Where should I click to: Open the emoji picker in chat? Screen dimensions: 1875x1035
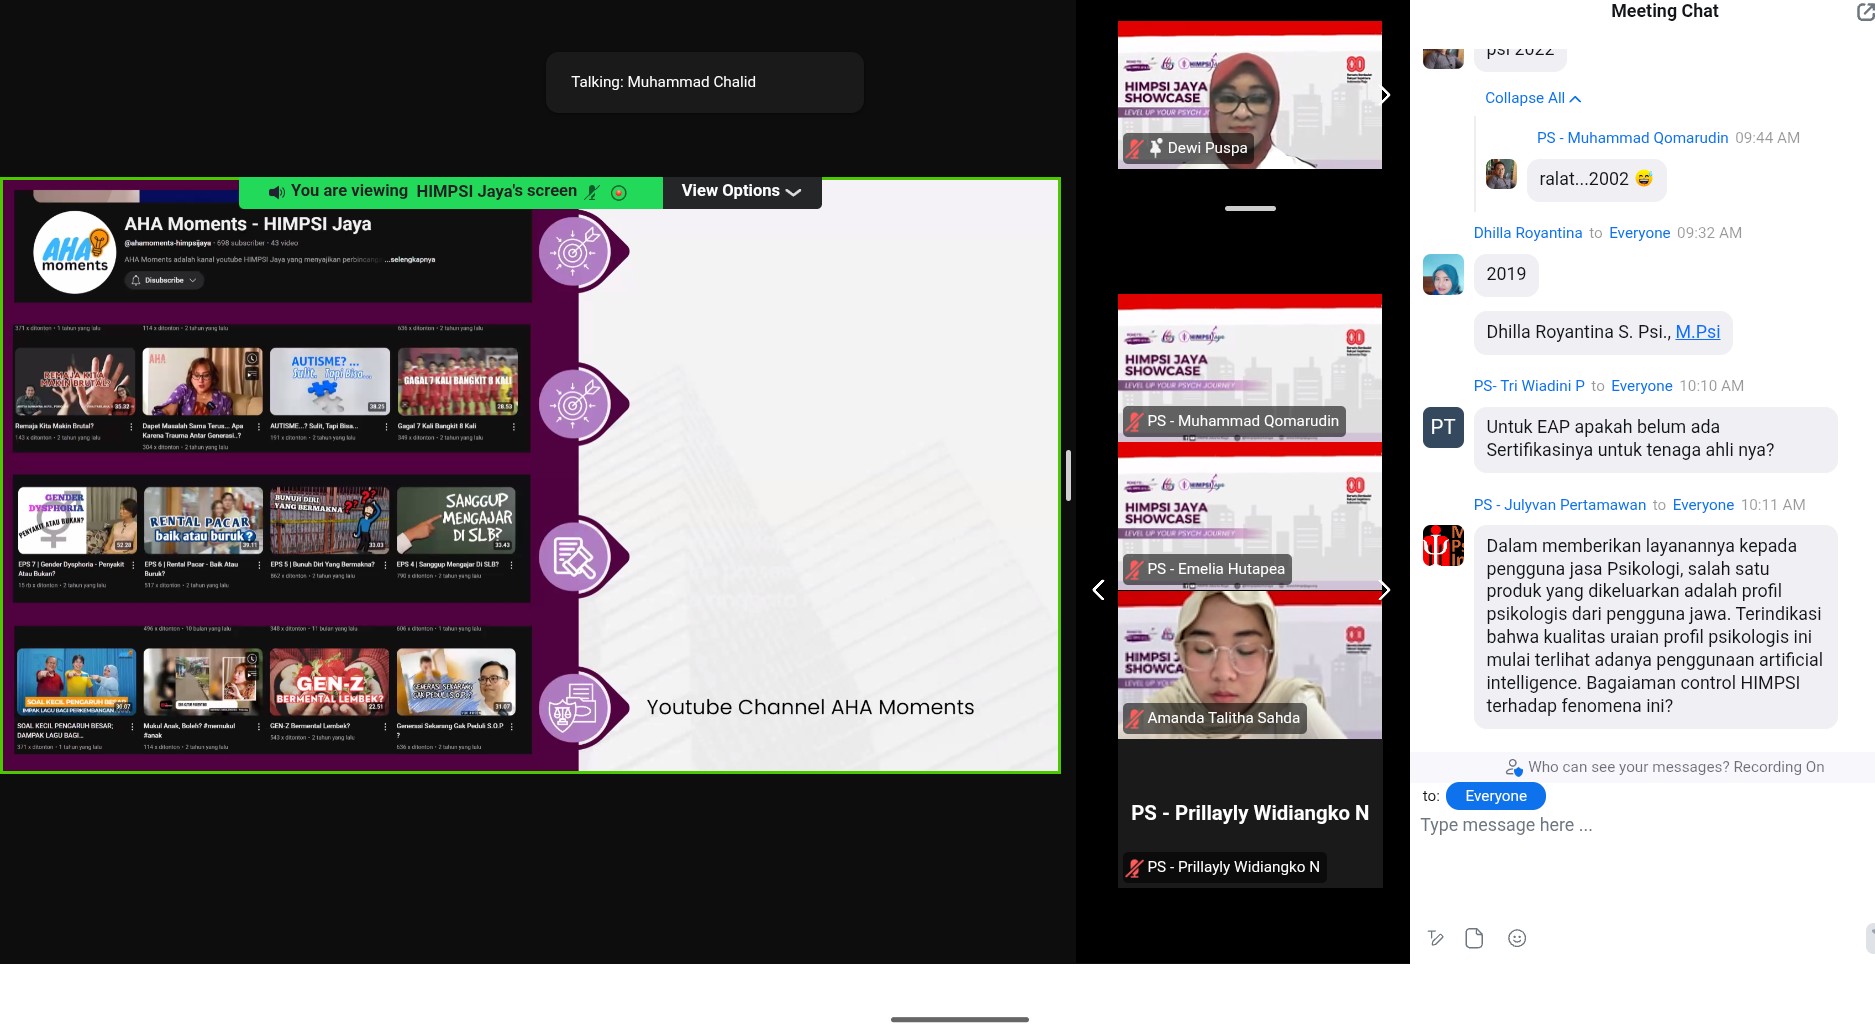click(x=1517, y=938)
